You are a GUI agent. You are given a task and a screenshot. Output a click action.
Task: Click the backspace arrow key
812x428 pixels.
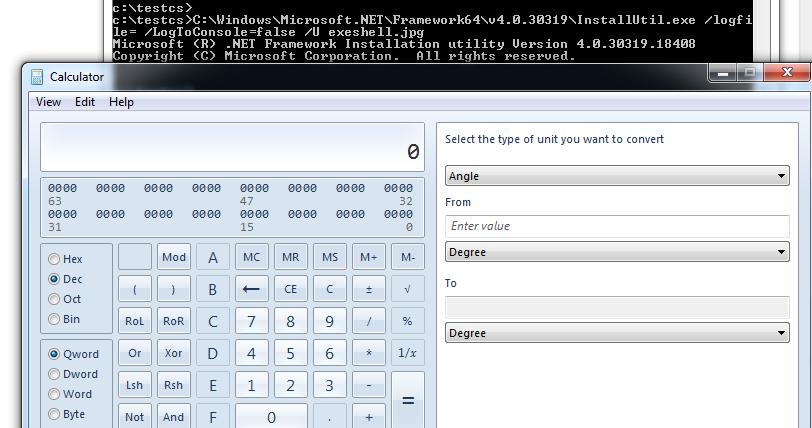coord(252,289)
